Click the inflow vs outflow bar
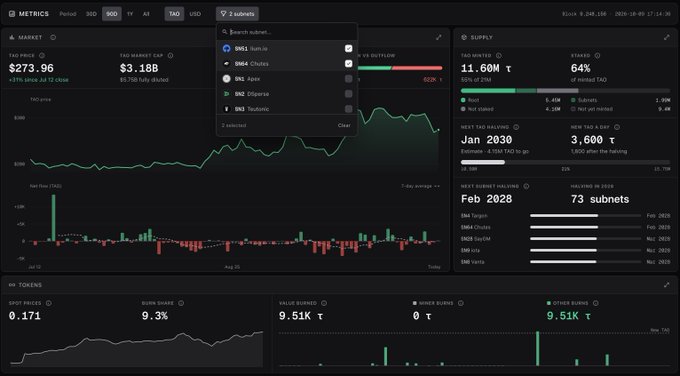The width and height of the screenshot is (680, 376). 399,68
